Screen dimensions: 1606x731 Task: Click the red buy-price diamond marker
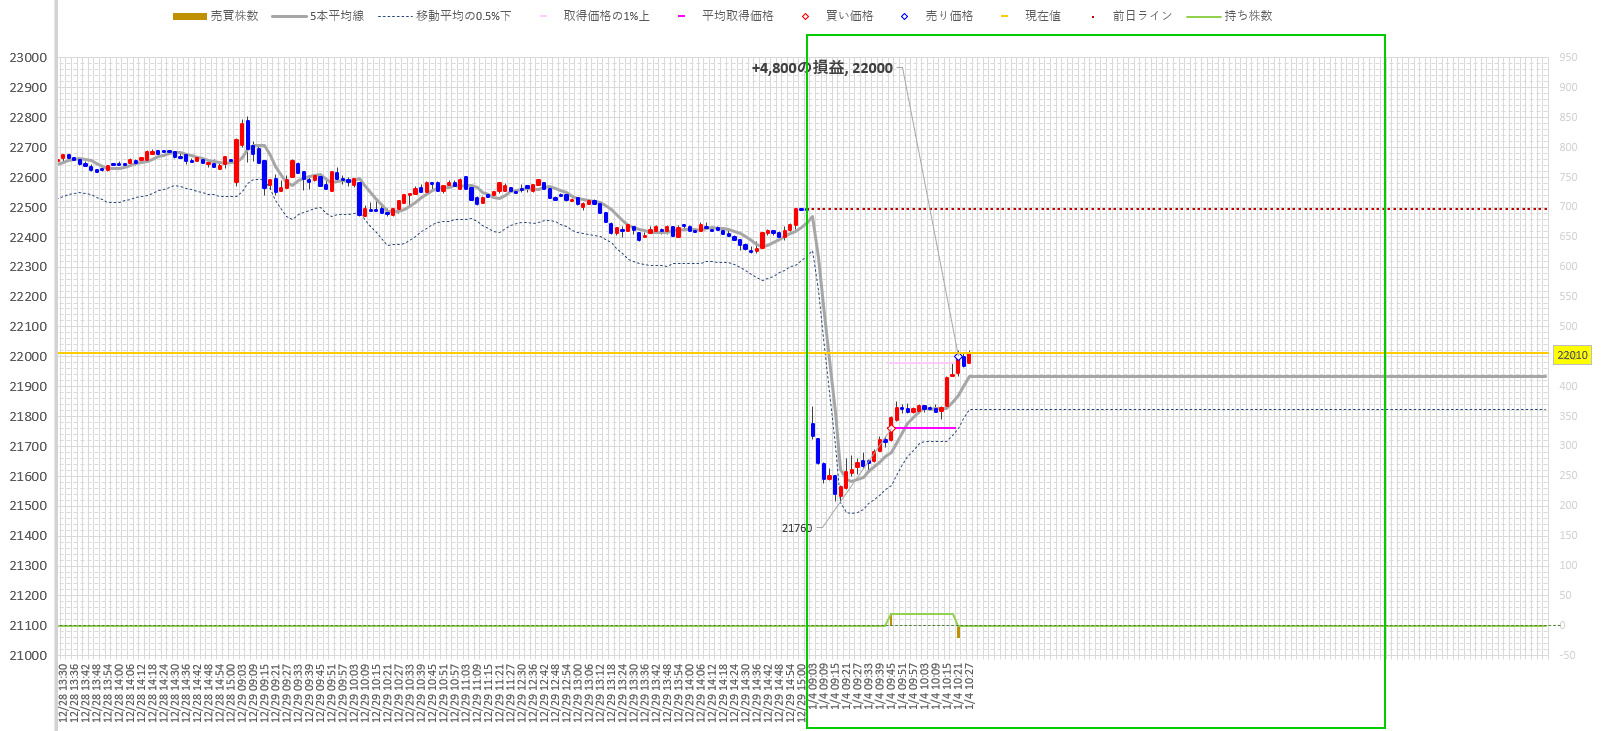(891, 428)
